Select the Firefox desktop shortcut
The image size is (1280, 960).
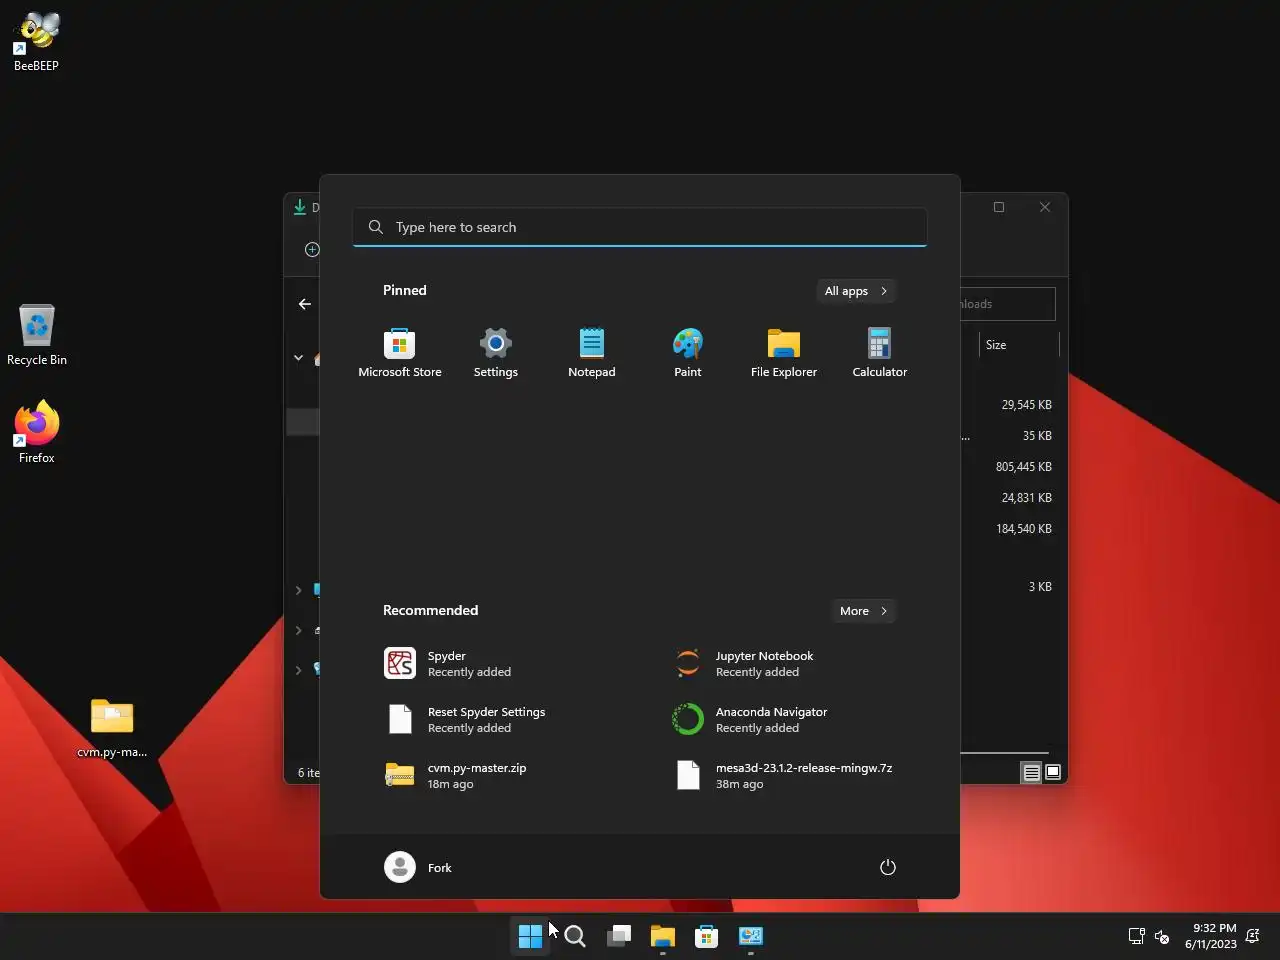click(37, 432)
